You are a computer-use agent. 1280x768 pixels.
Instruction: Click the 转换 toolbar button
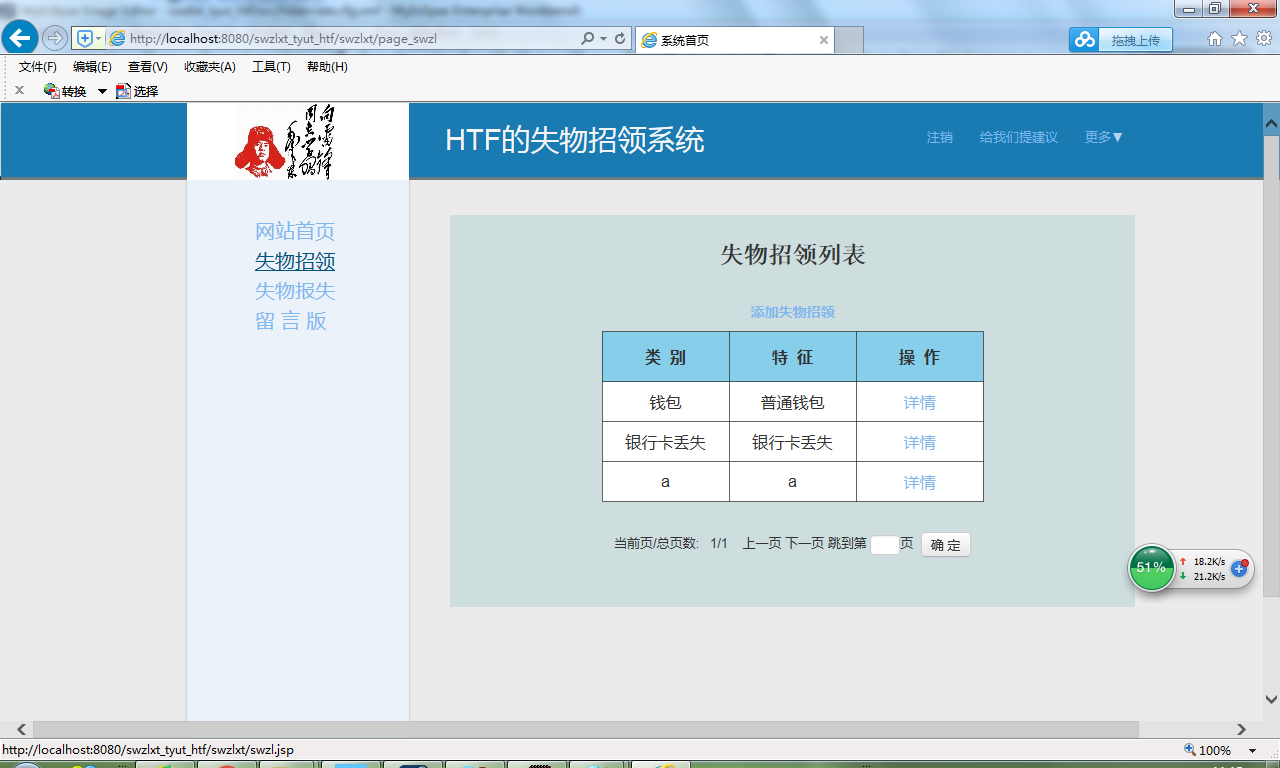66,91
